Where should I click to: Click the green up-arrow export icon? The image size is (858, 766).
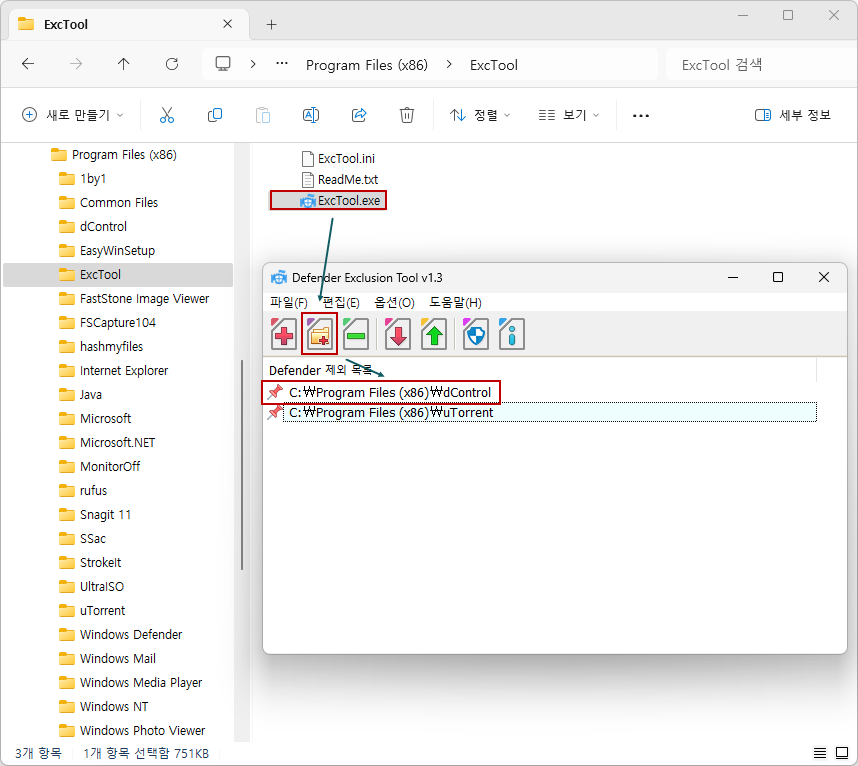coord(434,334)
